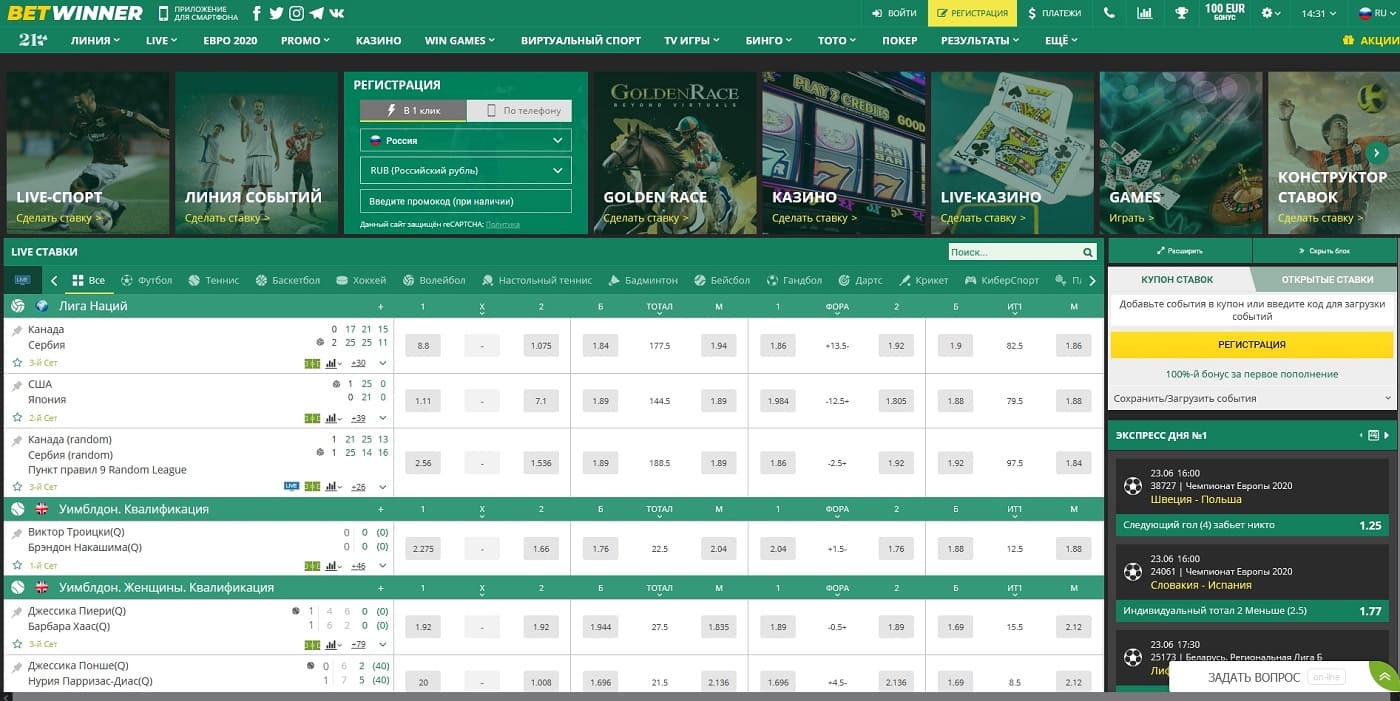This screenshot has width=1400, height=701.
Task: Open the Россия country dropdown
Action: [x=465, y=141]
